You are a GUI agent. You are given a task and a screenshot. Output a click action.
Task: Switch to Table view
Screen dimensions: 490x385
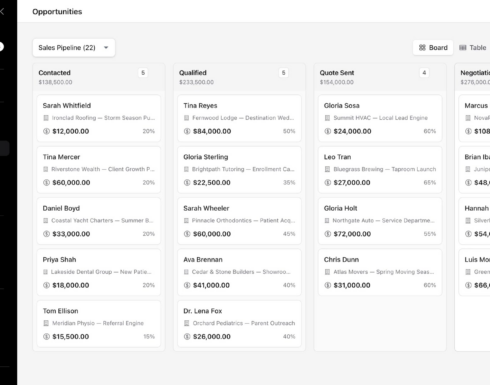click(473, 48)
